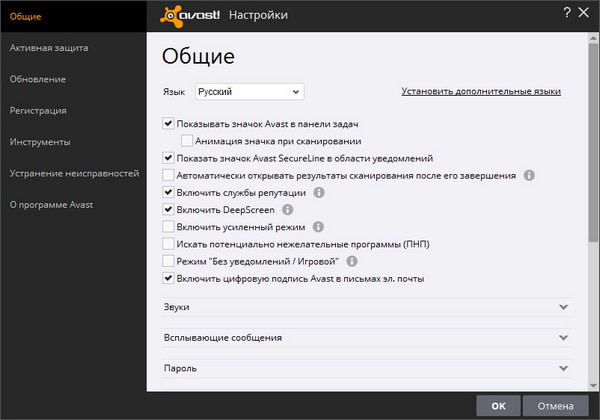Viewport: 600px width, 420px height.
Task: Open Инструменты section
Action: (40, 142)
